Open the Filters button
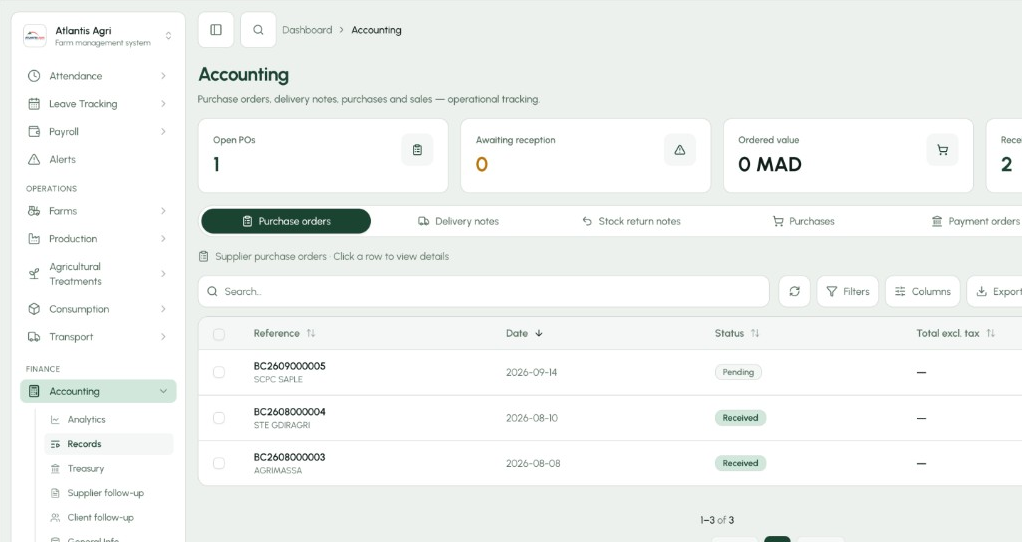Image resolution: width=1022 pixels, height=542 pixels. point(848,291)
